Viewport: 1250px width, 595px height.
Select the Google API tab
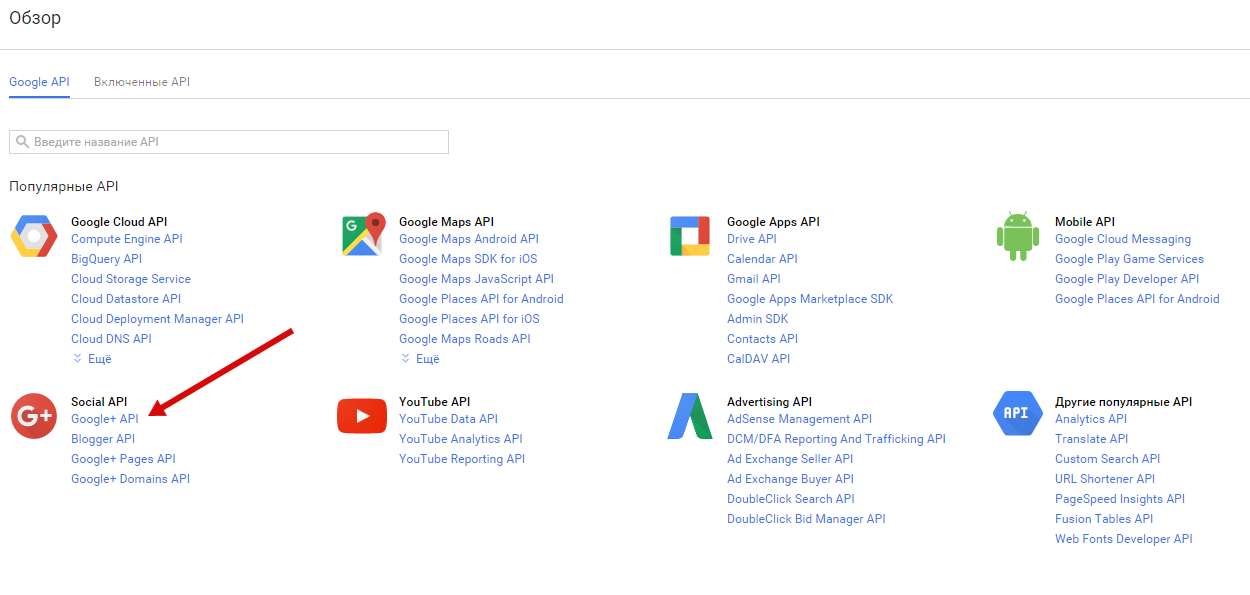pos(39,82)
